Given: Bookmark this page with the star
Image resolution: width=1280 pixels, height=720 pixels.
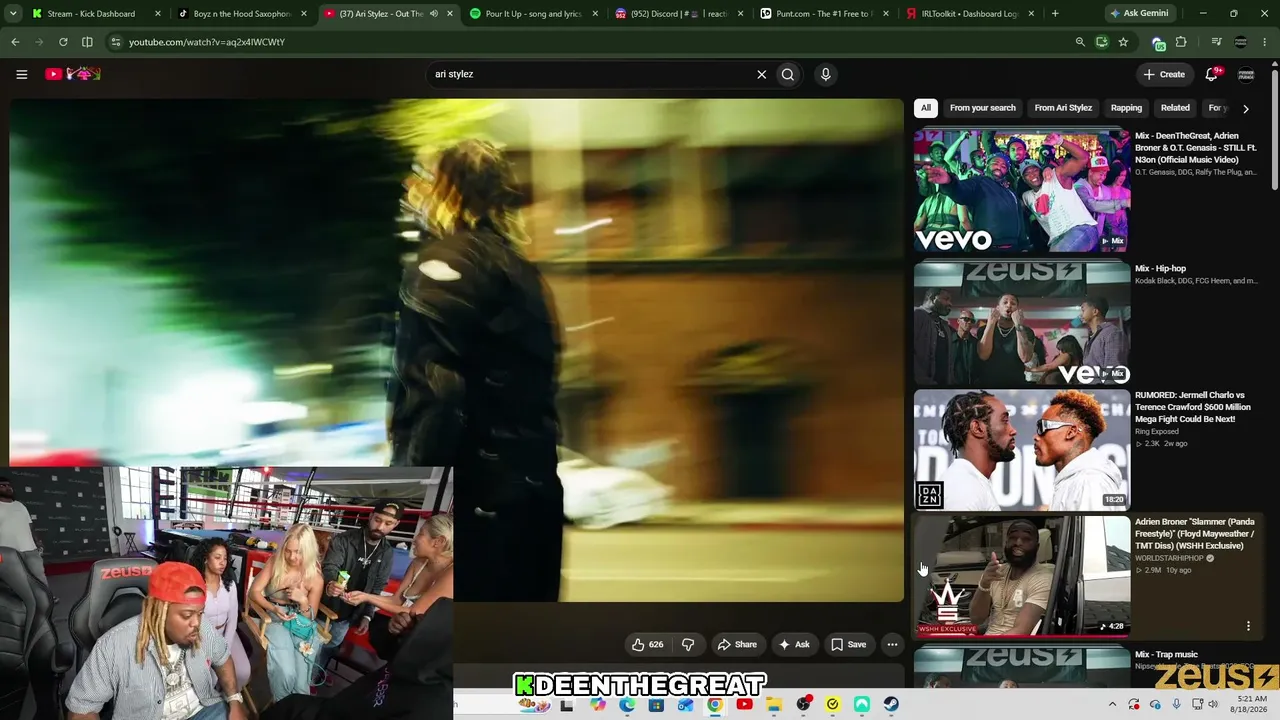Looking at the screenshot, I should pyautogui.click(x=1123, y=42).
